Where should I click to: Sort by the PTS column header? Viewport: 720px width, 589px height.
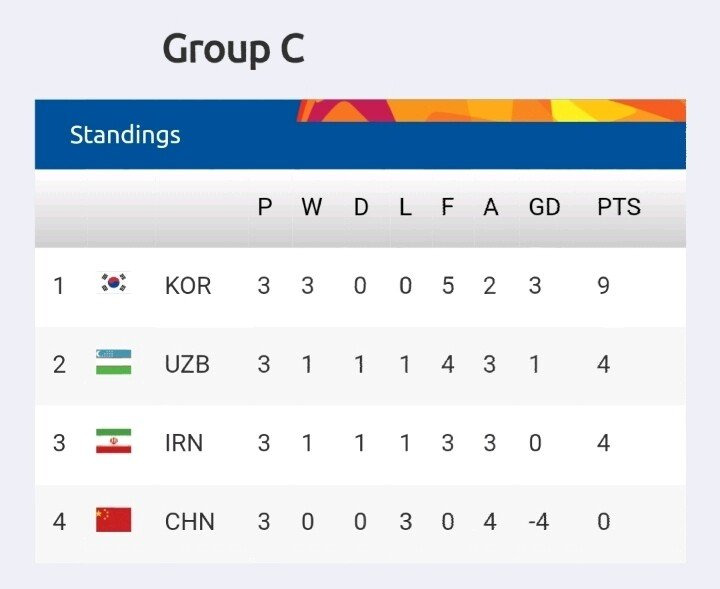pyautogui.click(x=619, y=207)
